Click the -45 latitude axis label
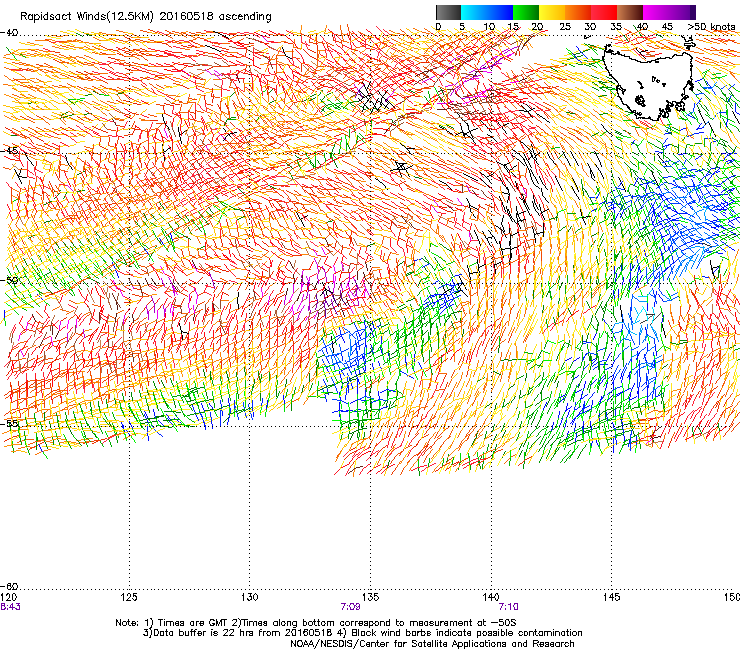Viewport: 740px width, 650px height. click(x=9, y=151)
